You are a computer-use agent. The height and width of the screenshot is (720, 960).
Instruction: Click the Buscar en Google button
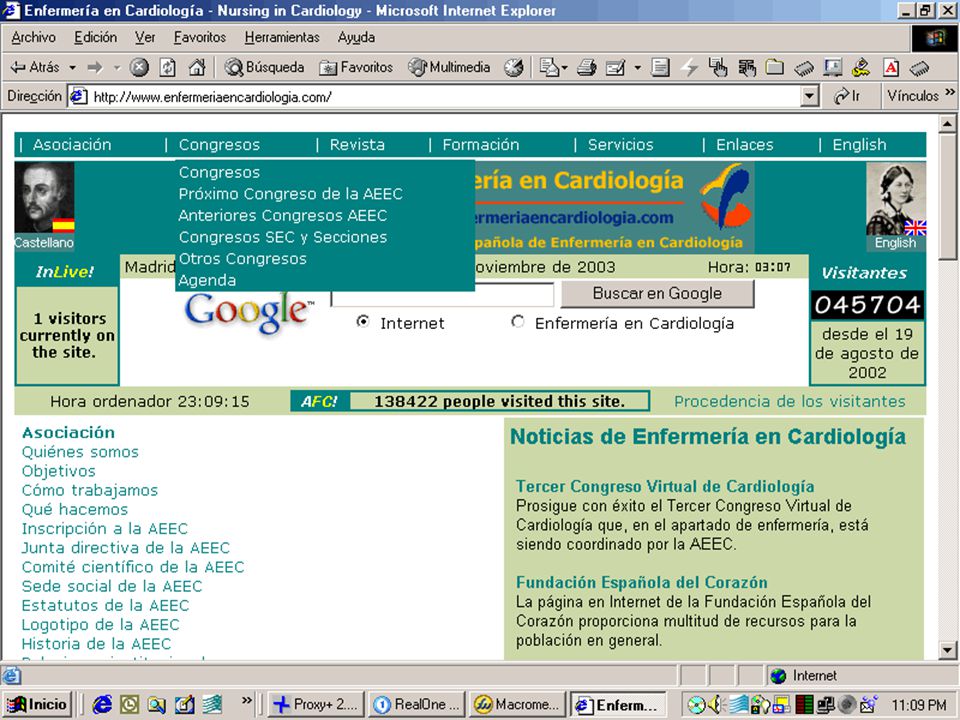658,294
